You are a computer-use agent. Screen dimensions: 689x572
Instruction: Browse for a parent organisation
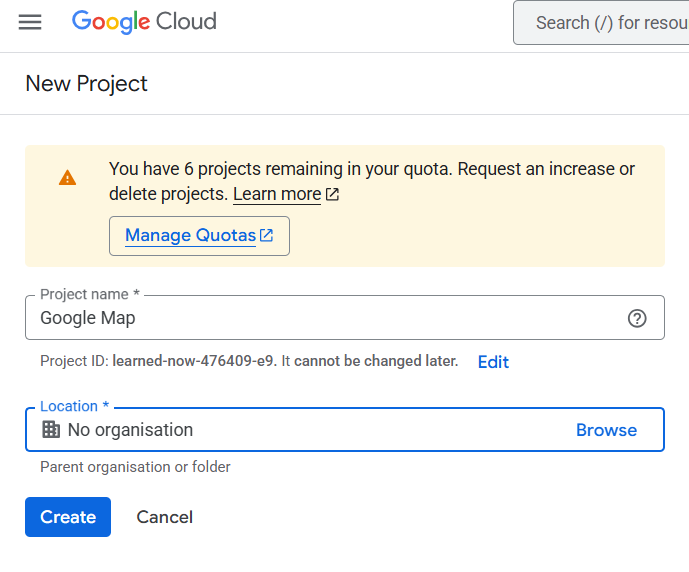(x=606, y=430)
